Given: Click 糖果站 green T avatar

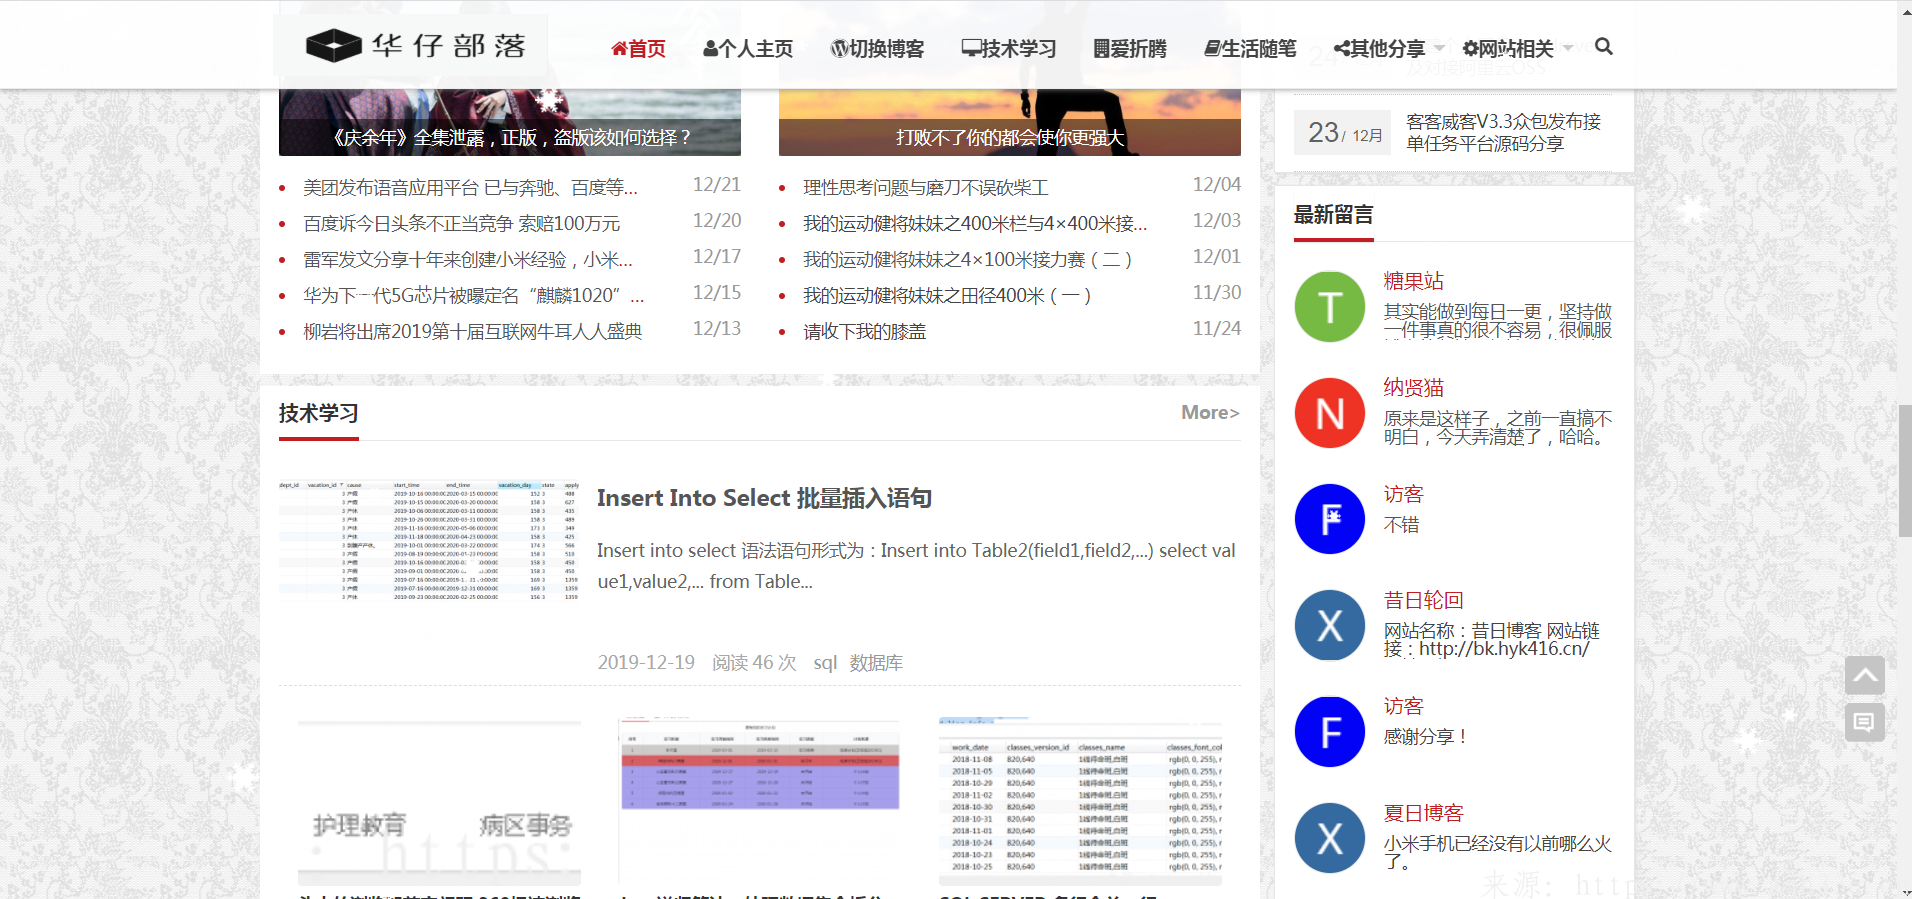Looking at the screenshot, I should pyautogui.click(x=1330, y=307).
